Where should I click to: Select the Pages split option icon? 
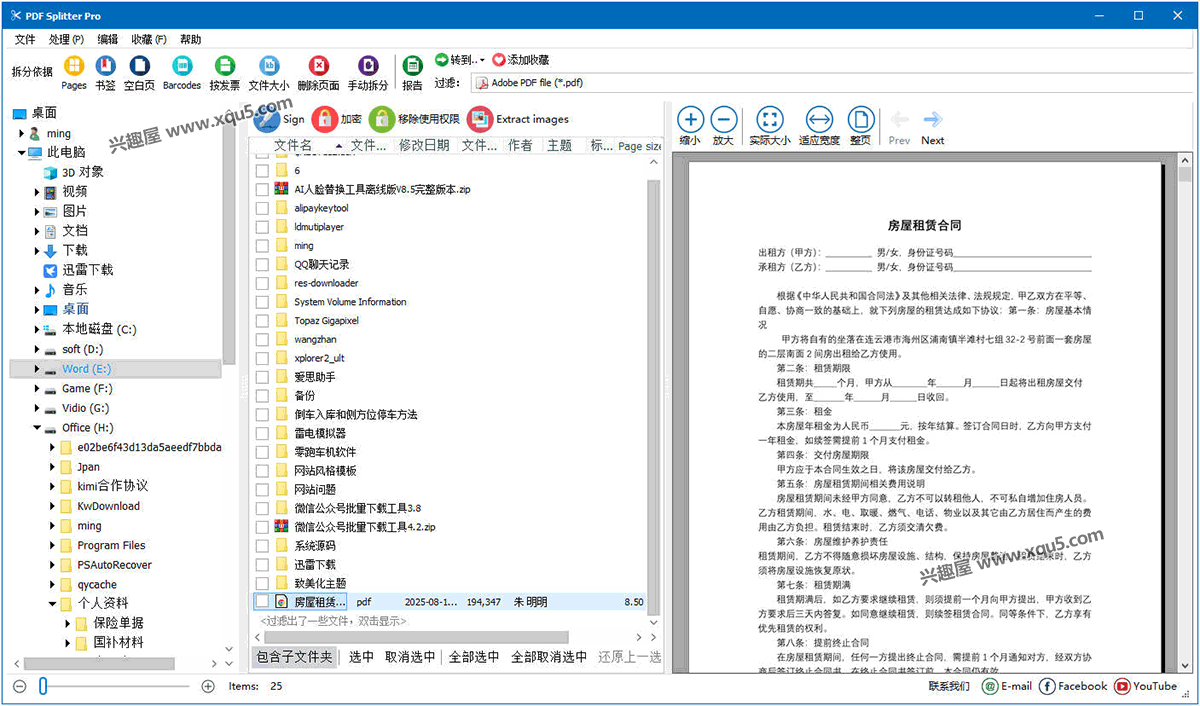[74, 66]
